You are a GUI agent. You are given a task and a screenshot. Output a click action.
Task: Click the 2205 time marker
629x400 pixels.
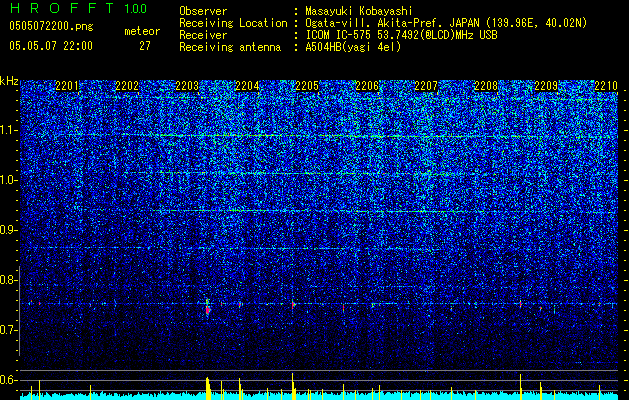click(x=307, y=86)
